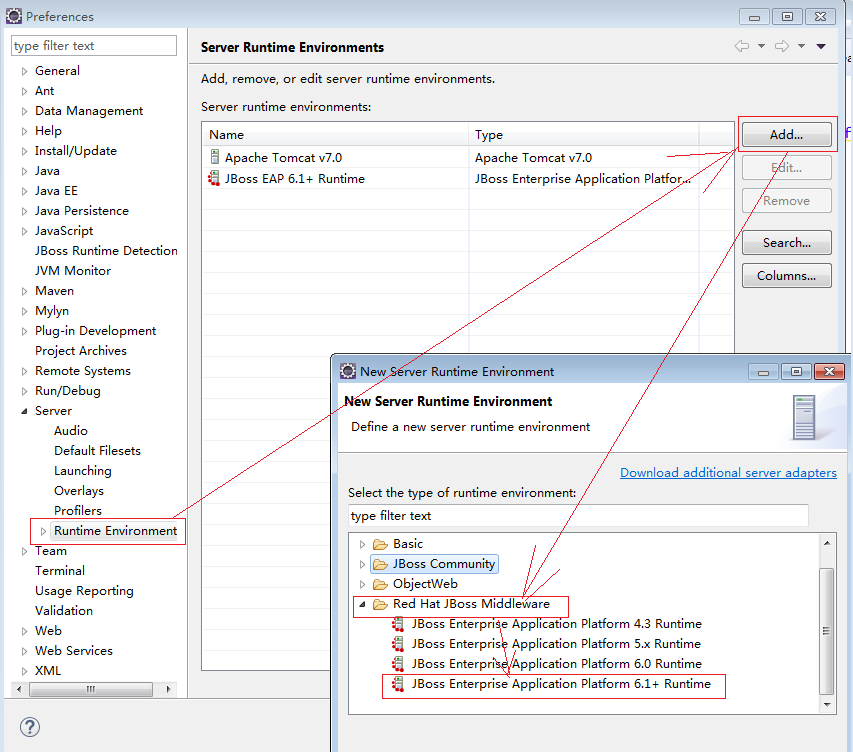Click the tree scroll left arrow
The height and width of the screenshot is (752, 853).
19,689
